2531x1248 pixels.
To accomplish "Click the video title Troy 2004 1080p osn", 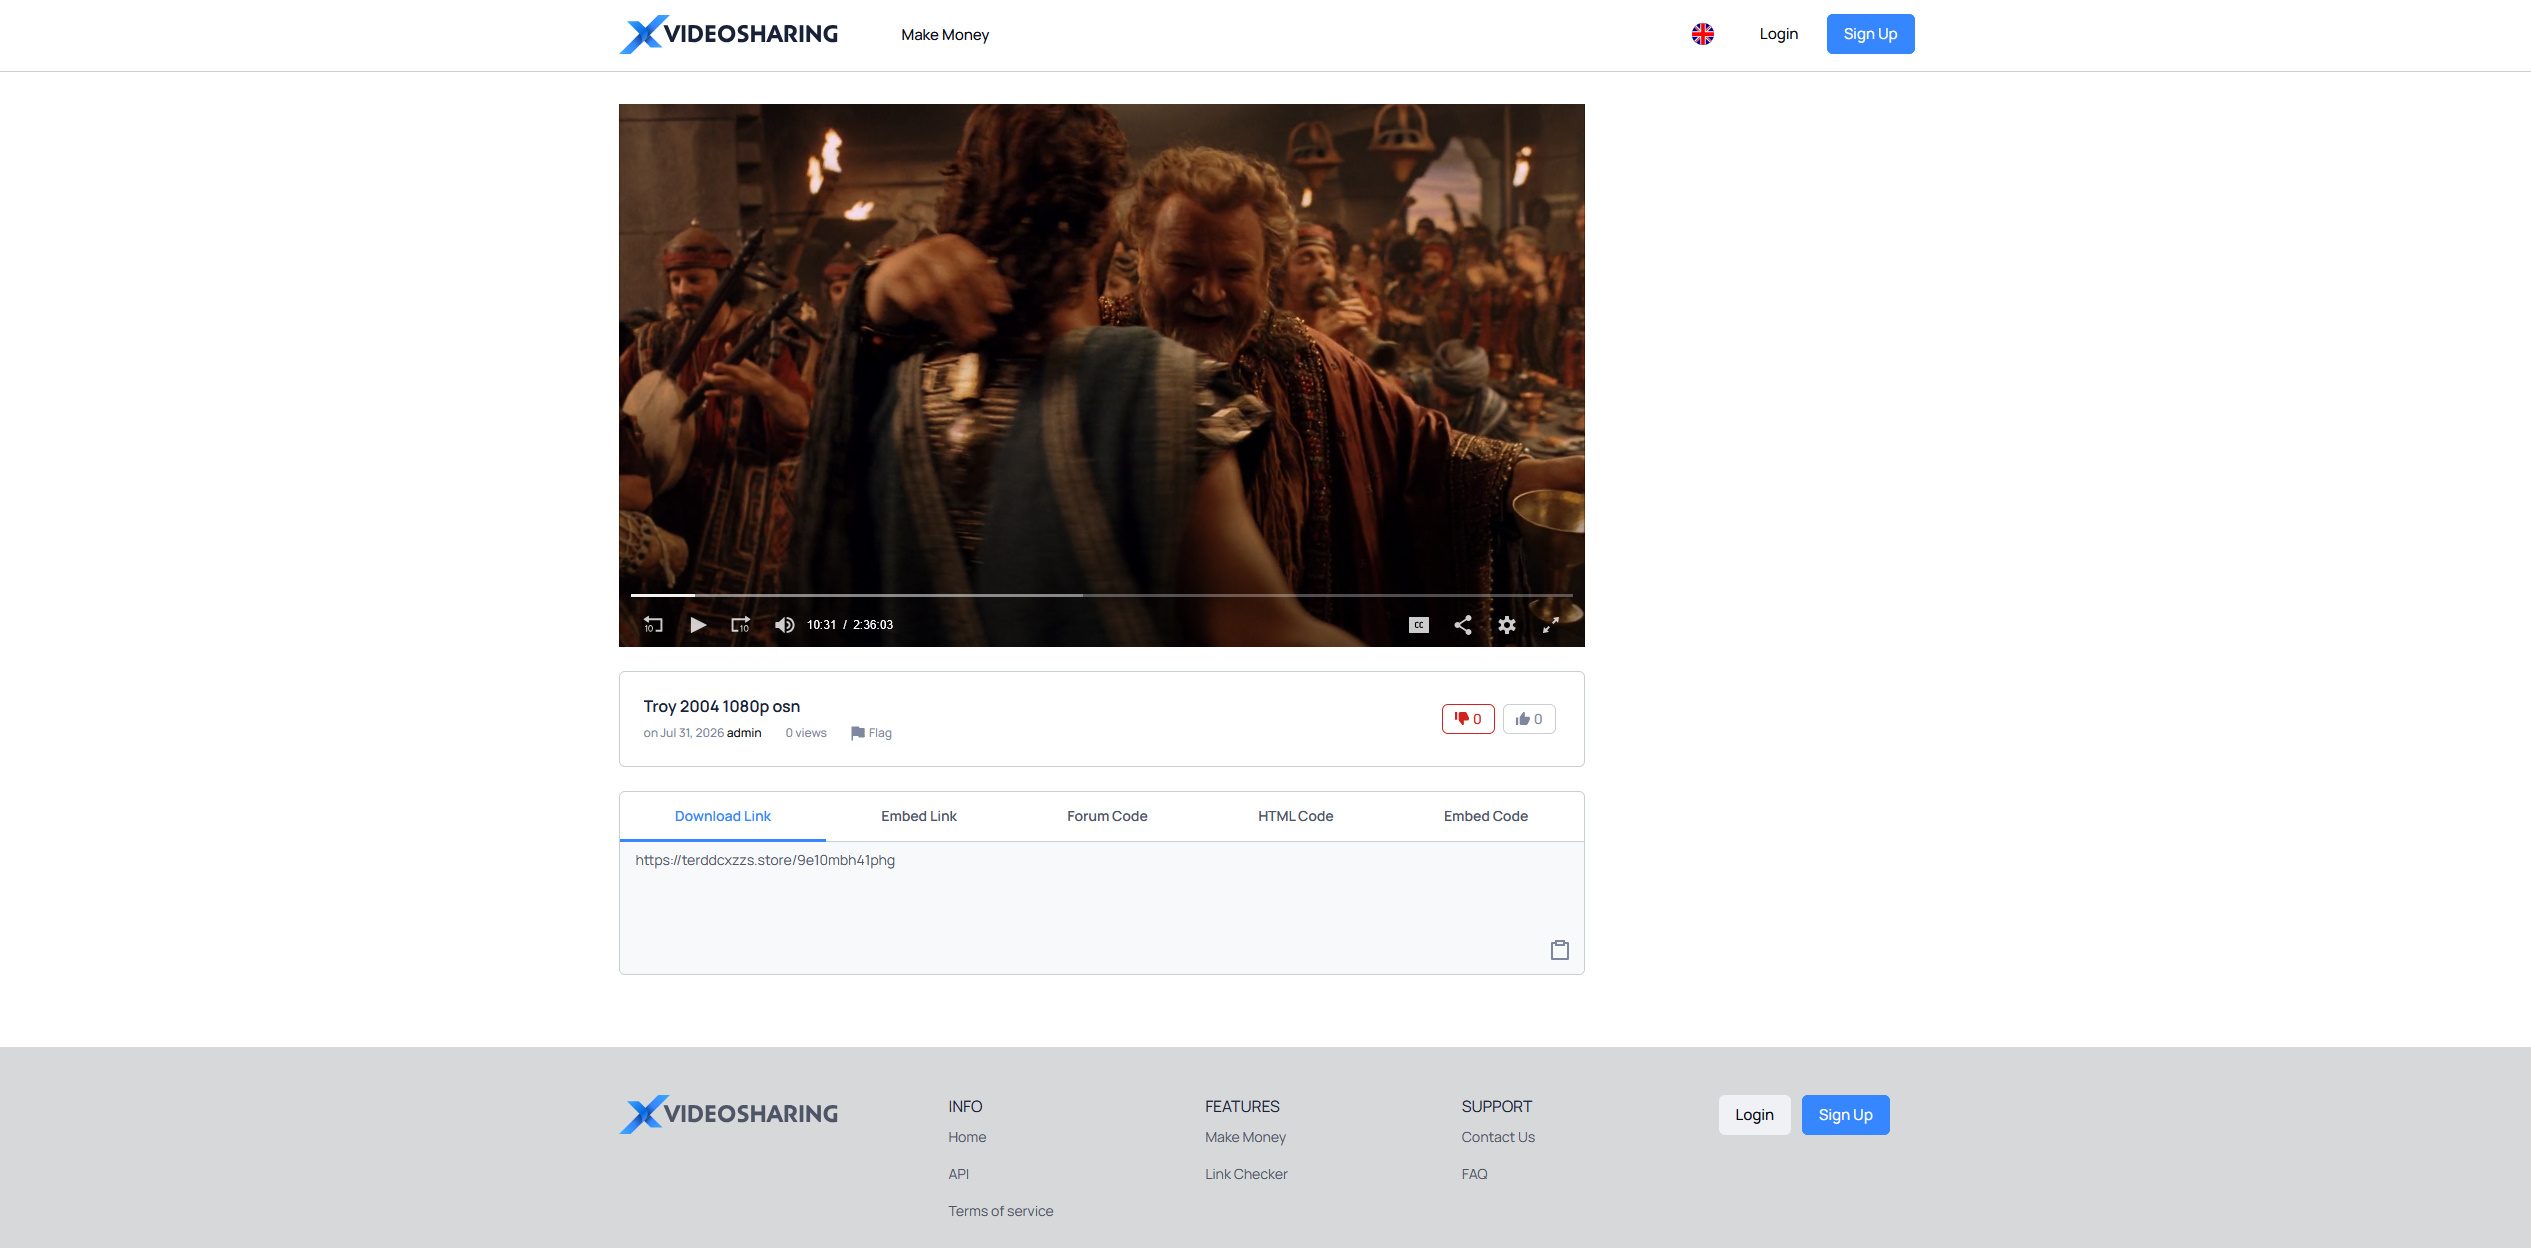I will tap(721, 706).
